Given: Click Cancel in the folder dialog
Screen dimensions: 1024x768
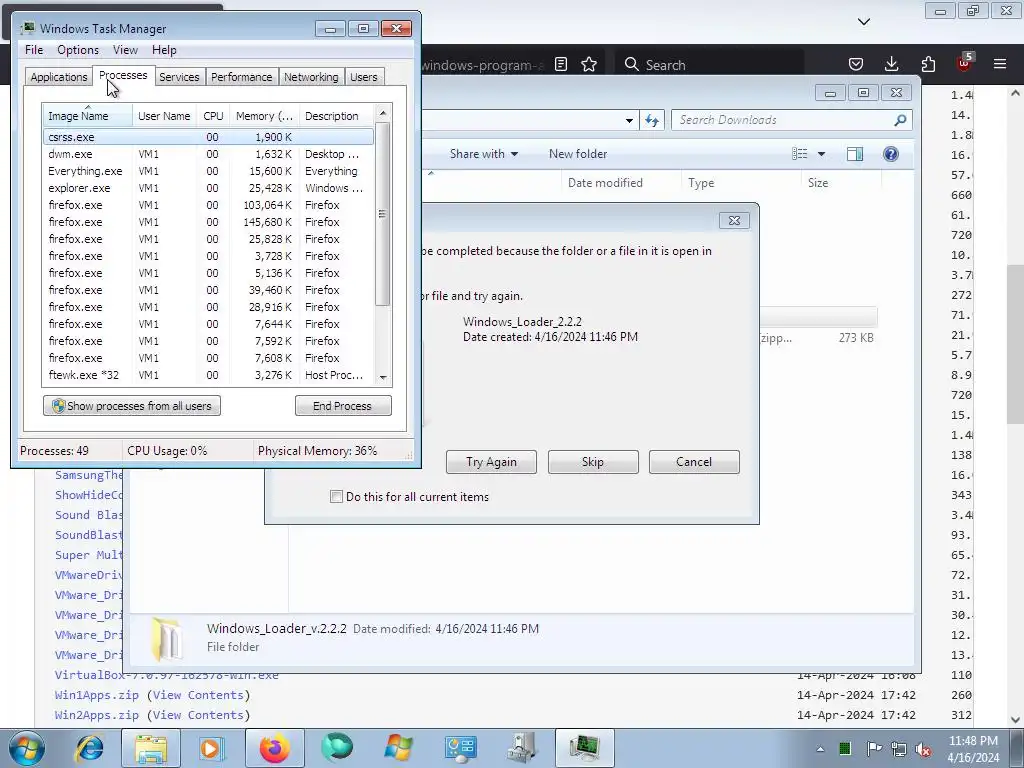Looking at the screenshot, I should 694,462.
